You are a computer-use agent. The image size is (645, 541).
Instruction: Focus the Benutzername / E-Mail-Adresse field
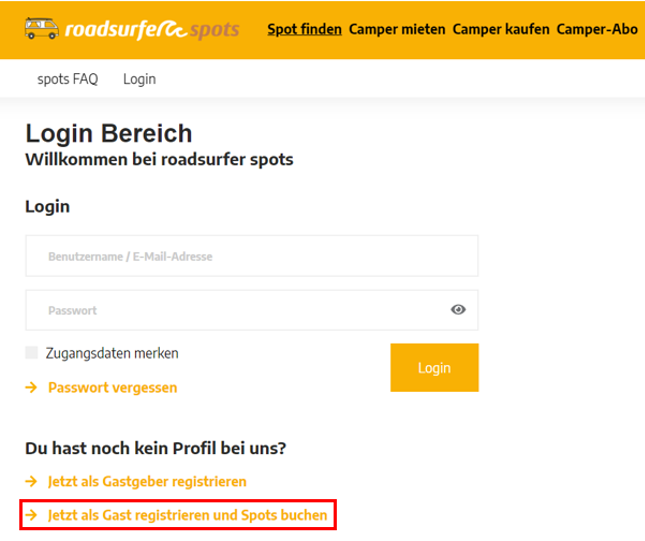251,256
